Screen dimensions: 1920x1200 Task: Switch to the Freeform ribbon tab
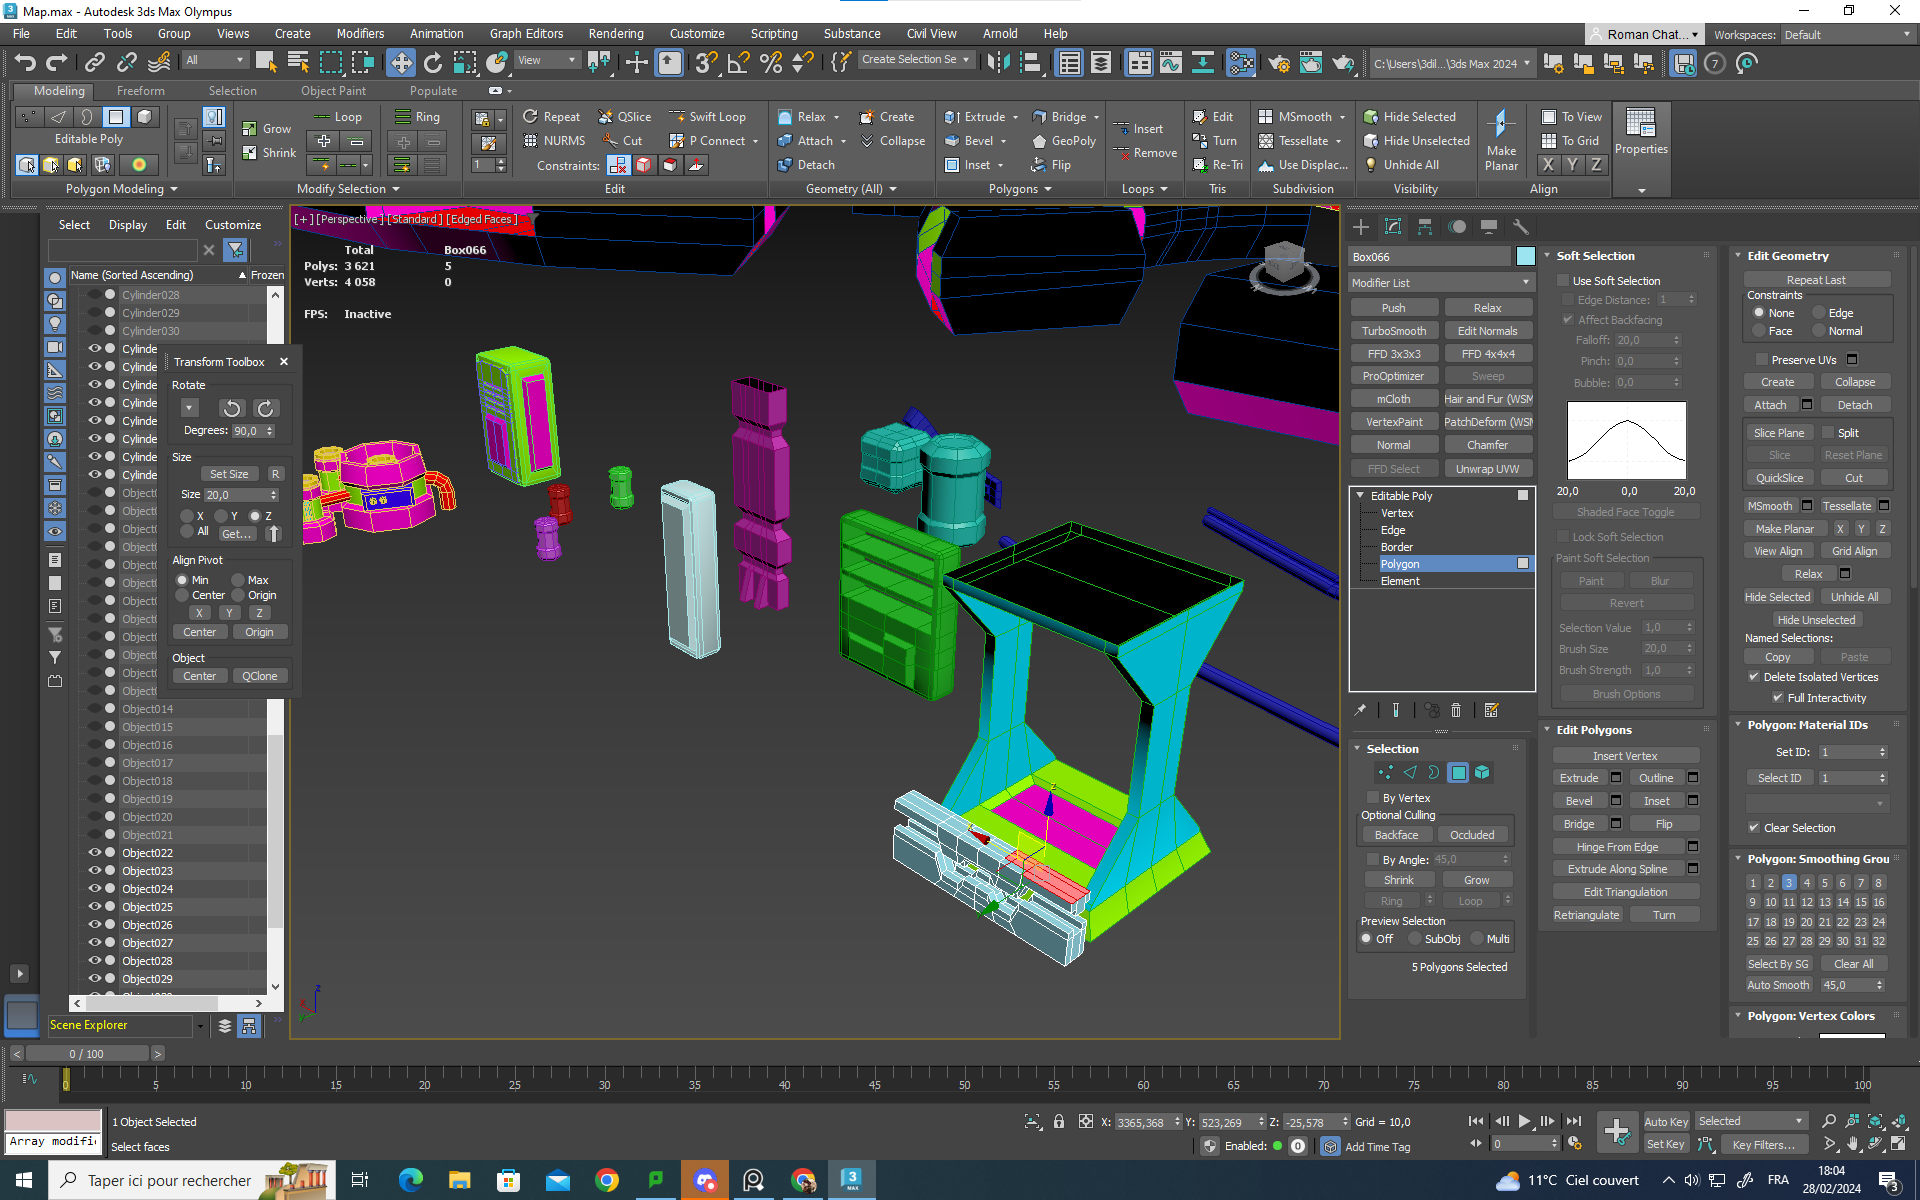[x=141, y=91]
